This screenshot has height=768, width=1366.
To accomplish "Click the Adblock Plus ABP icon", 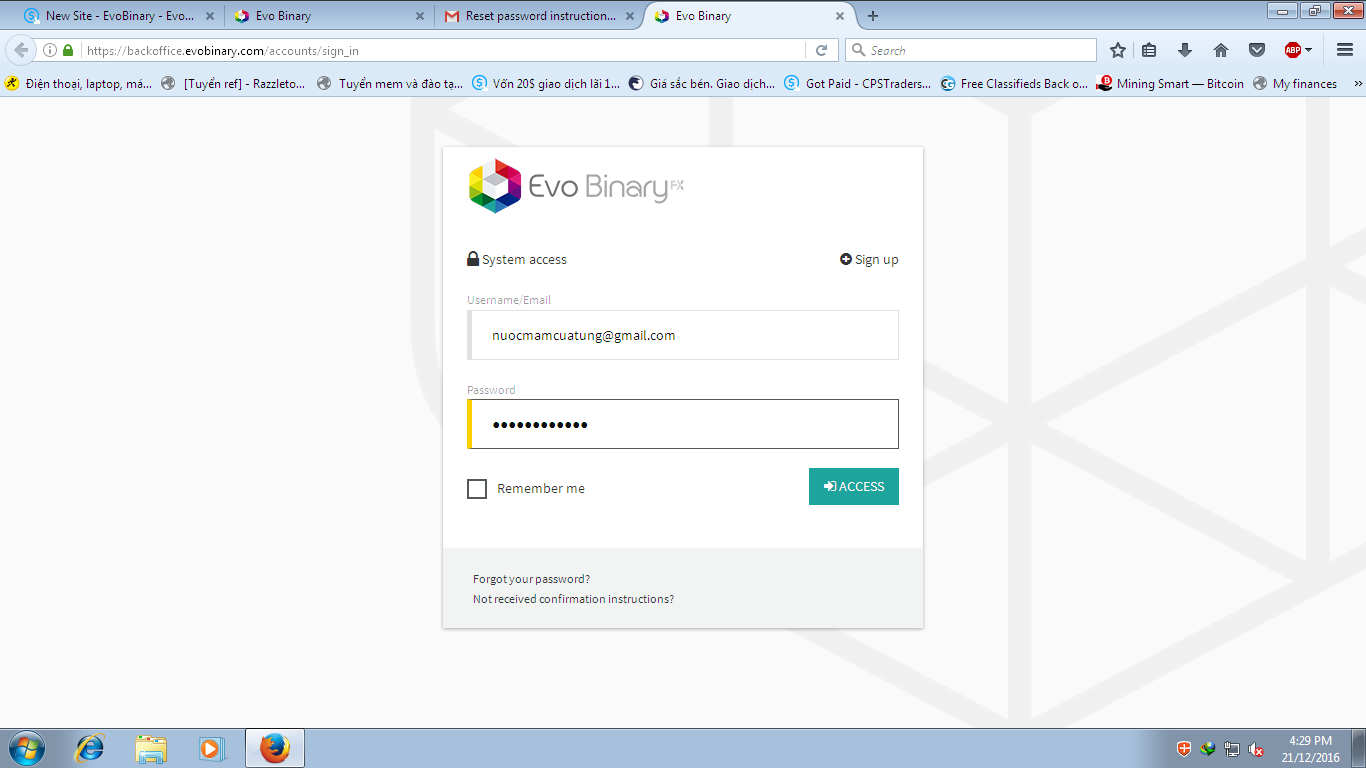I will click(x=1293, y=50).
